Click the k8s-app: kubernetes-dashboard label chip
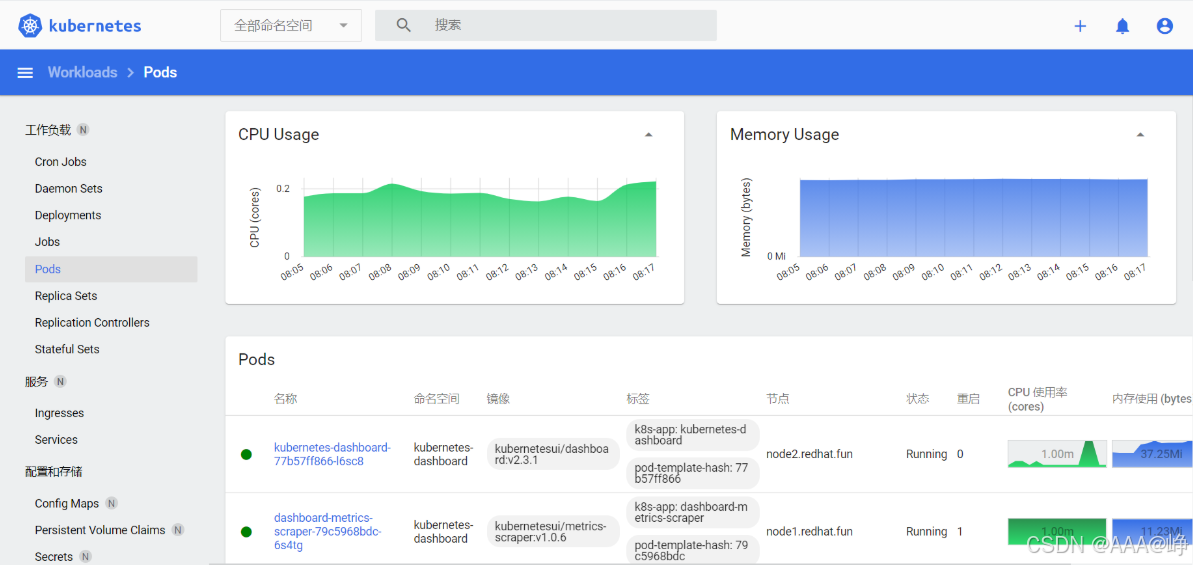This screenshot has height=565, width=1193. coord(693,435)
